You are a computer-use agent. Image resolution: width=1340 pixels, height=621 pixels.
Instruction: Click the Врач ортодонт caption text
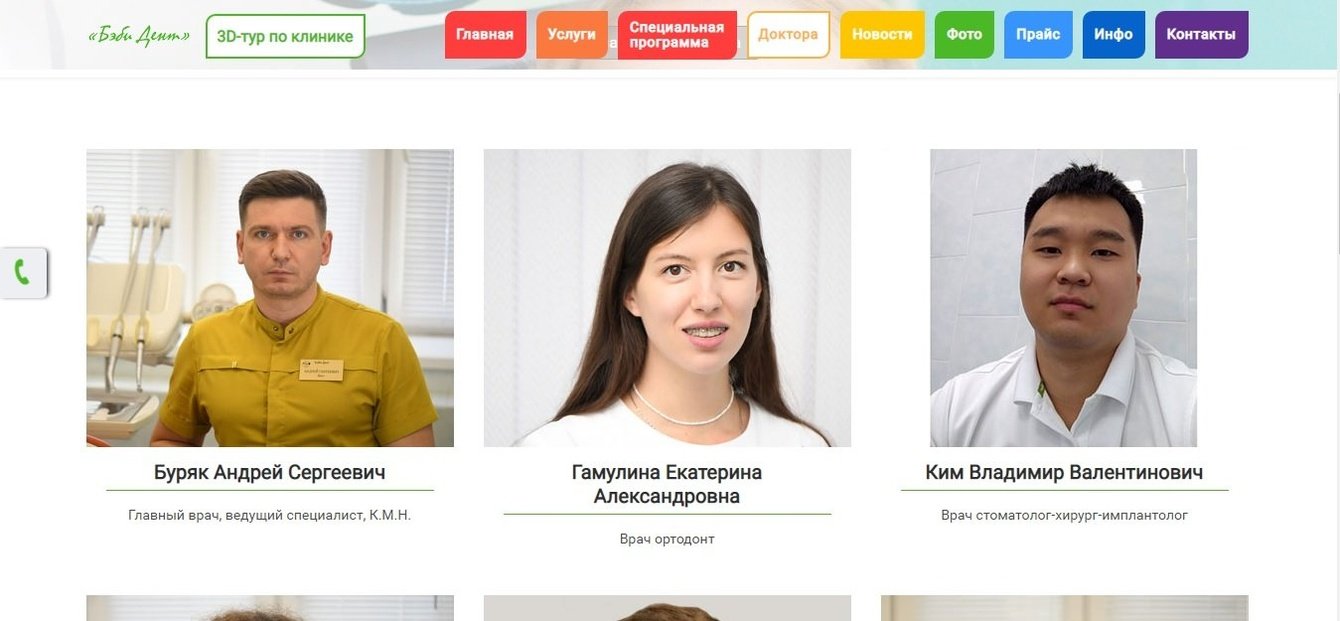(667, 539)
